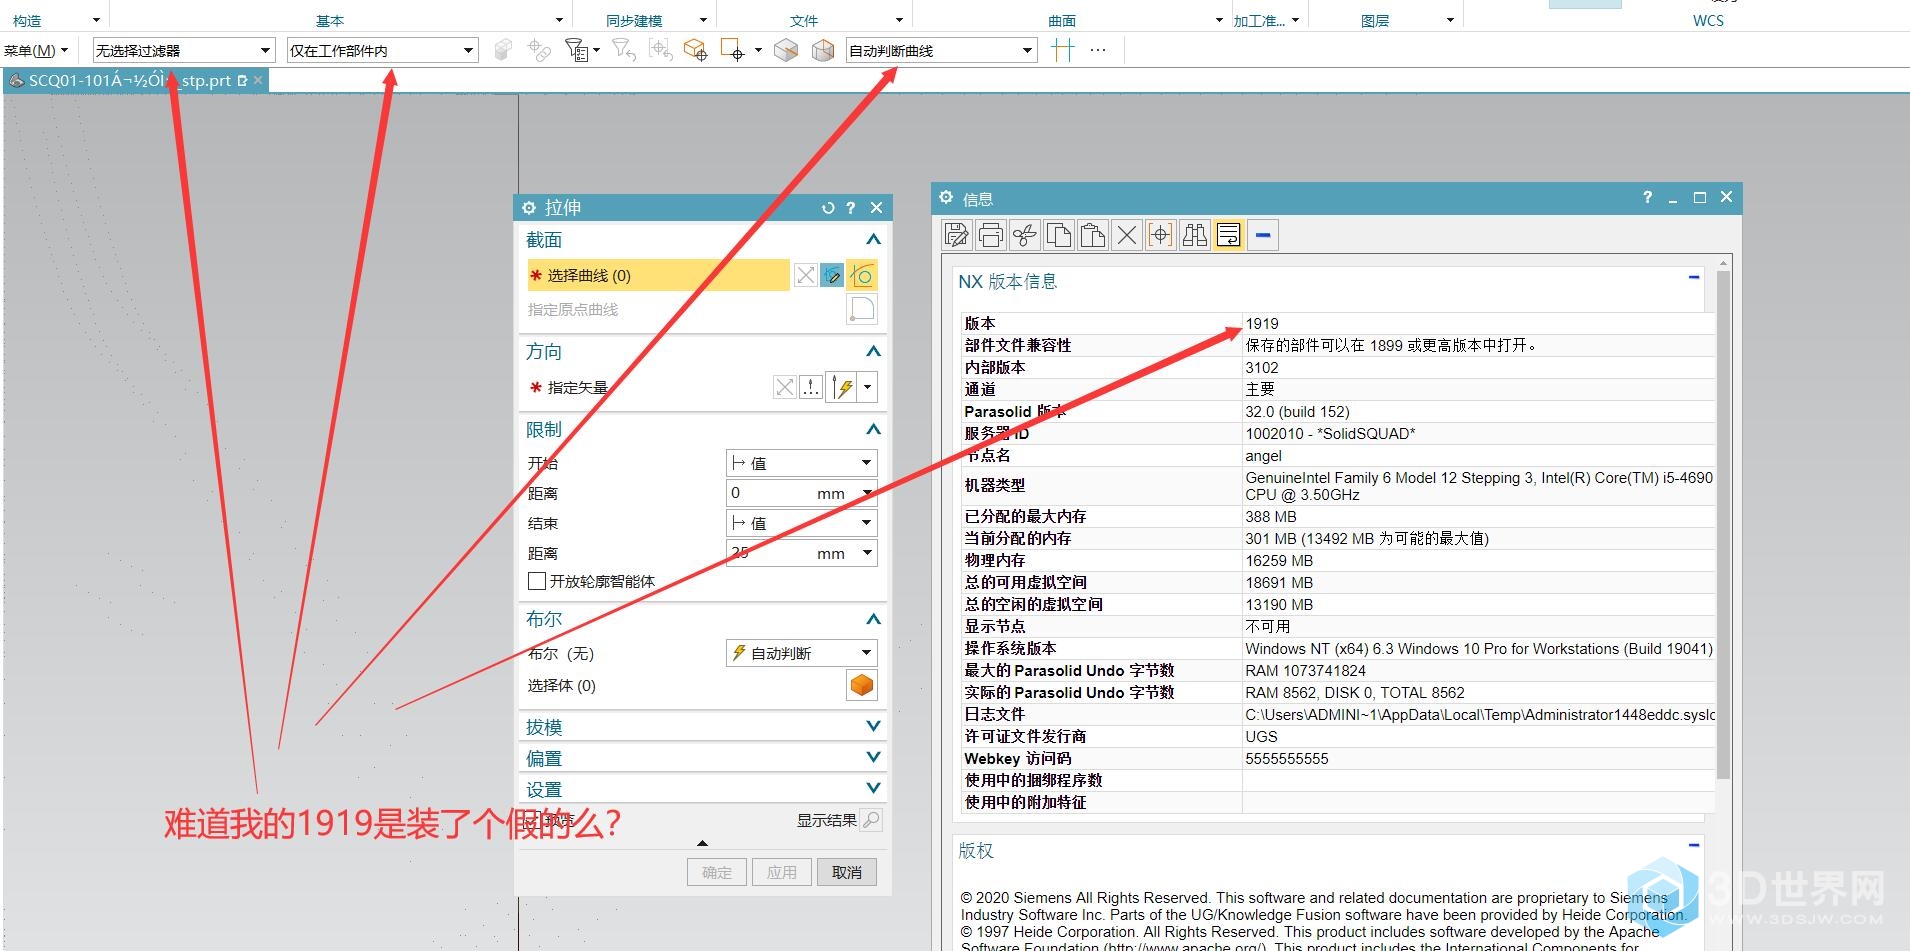Click the curve icon highlighted in yellow
Image resolution: width=1910 pixels, height=951 pixels.
coord(862,275)
